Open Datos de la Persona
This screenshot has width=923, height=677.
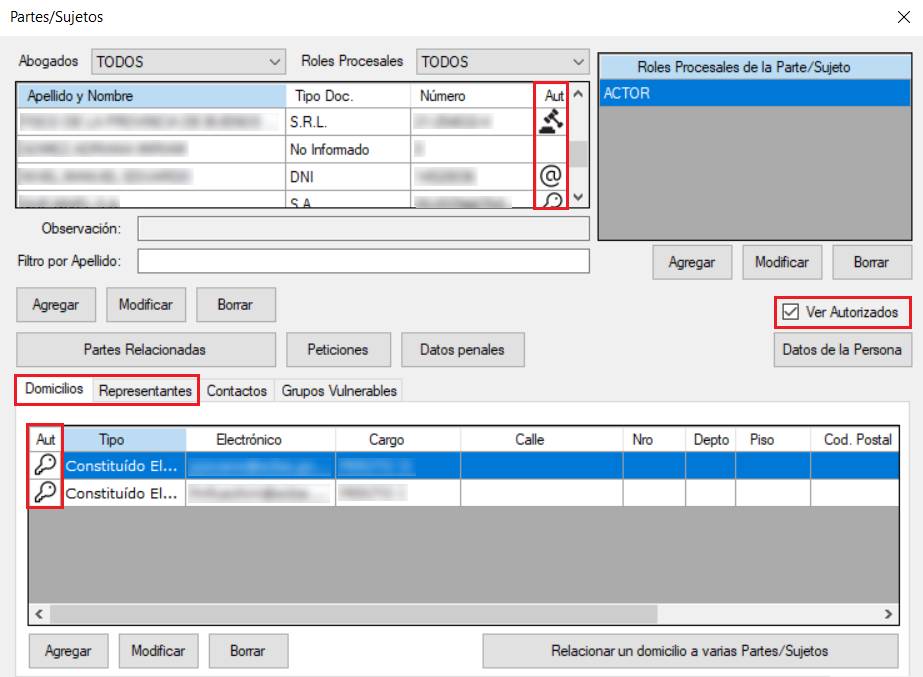pyautogui.click(x=841, y=350)
